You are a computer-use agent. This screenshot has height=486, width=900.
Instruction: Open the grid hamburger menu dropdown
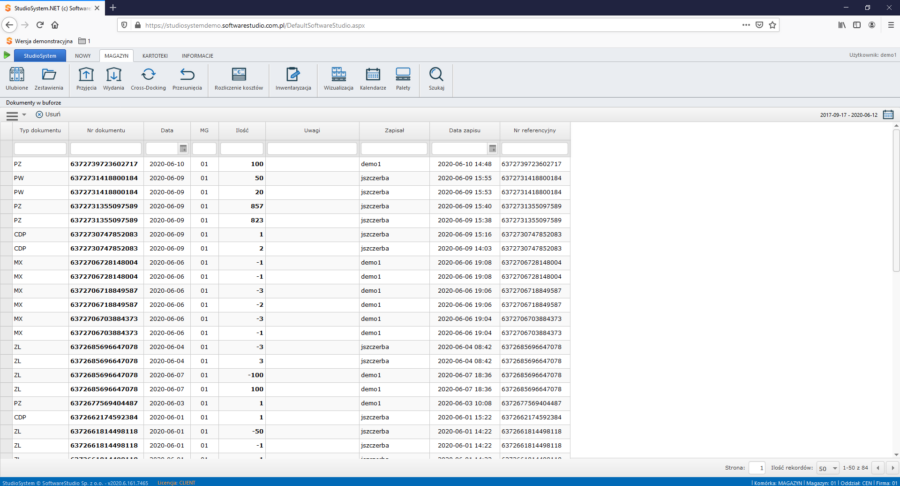point(15,115)
